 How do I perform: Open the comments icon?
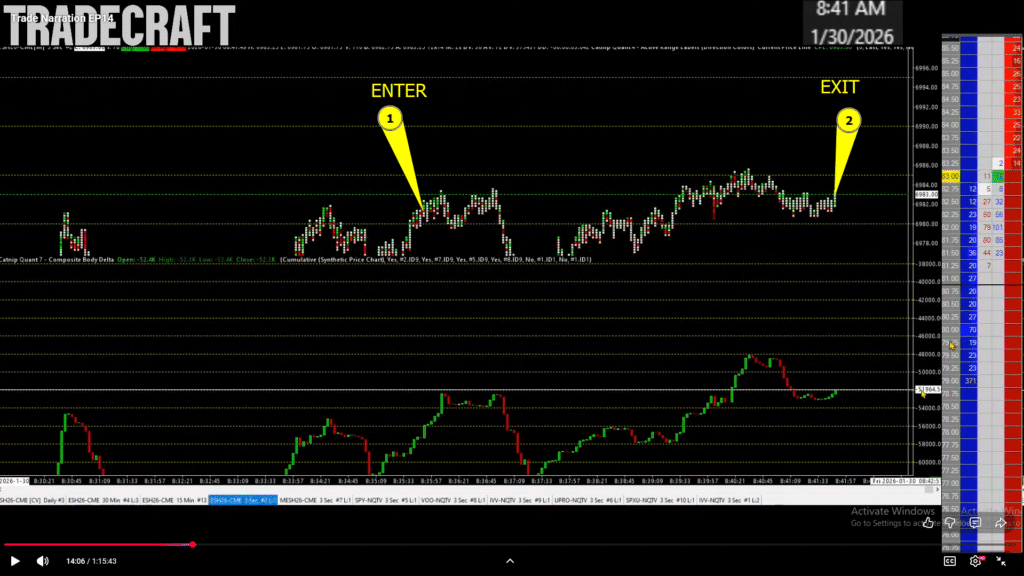point(975,521)
